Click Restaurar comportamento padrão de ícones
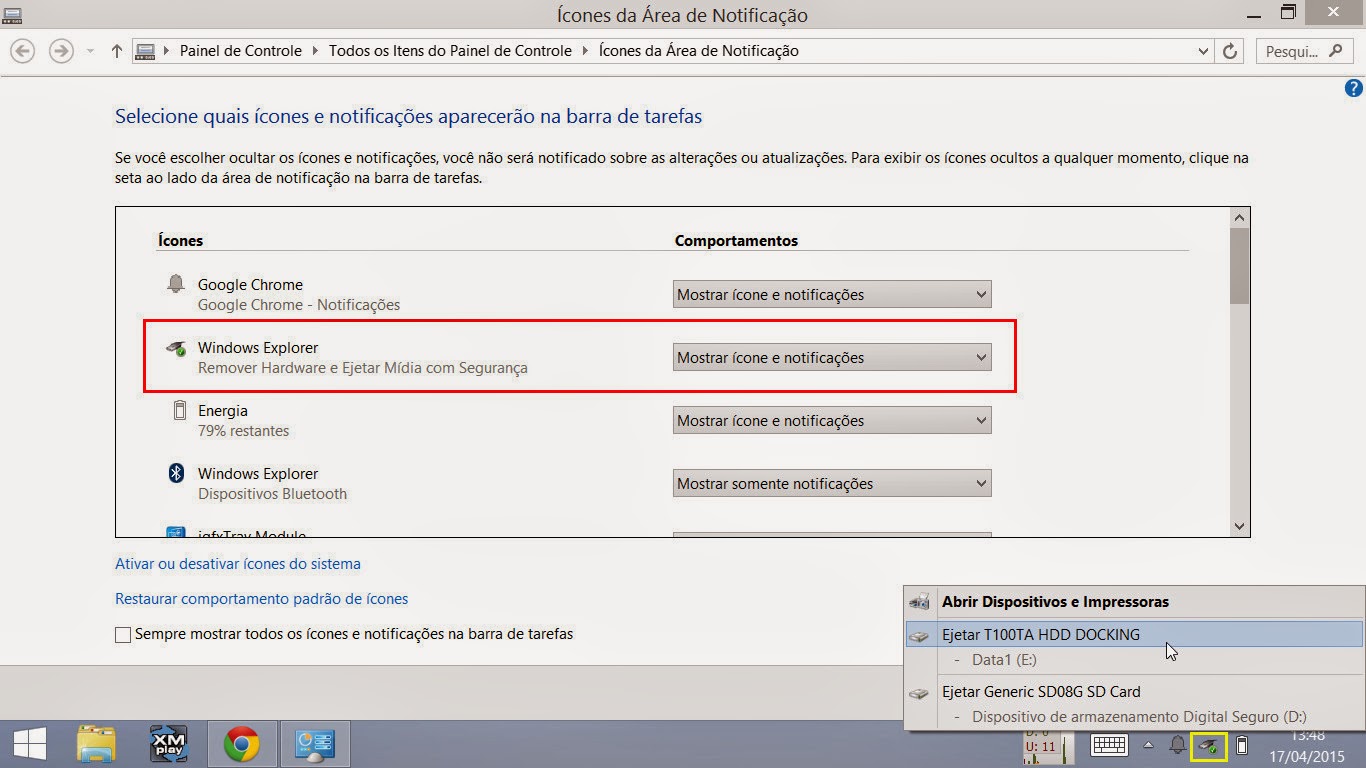1366x768 pixels. 262,599
